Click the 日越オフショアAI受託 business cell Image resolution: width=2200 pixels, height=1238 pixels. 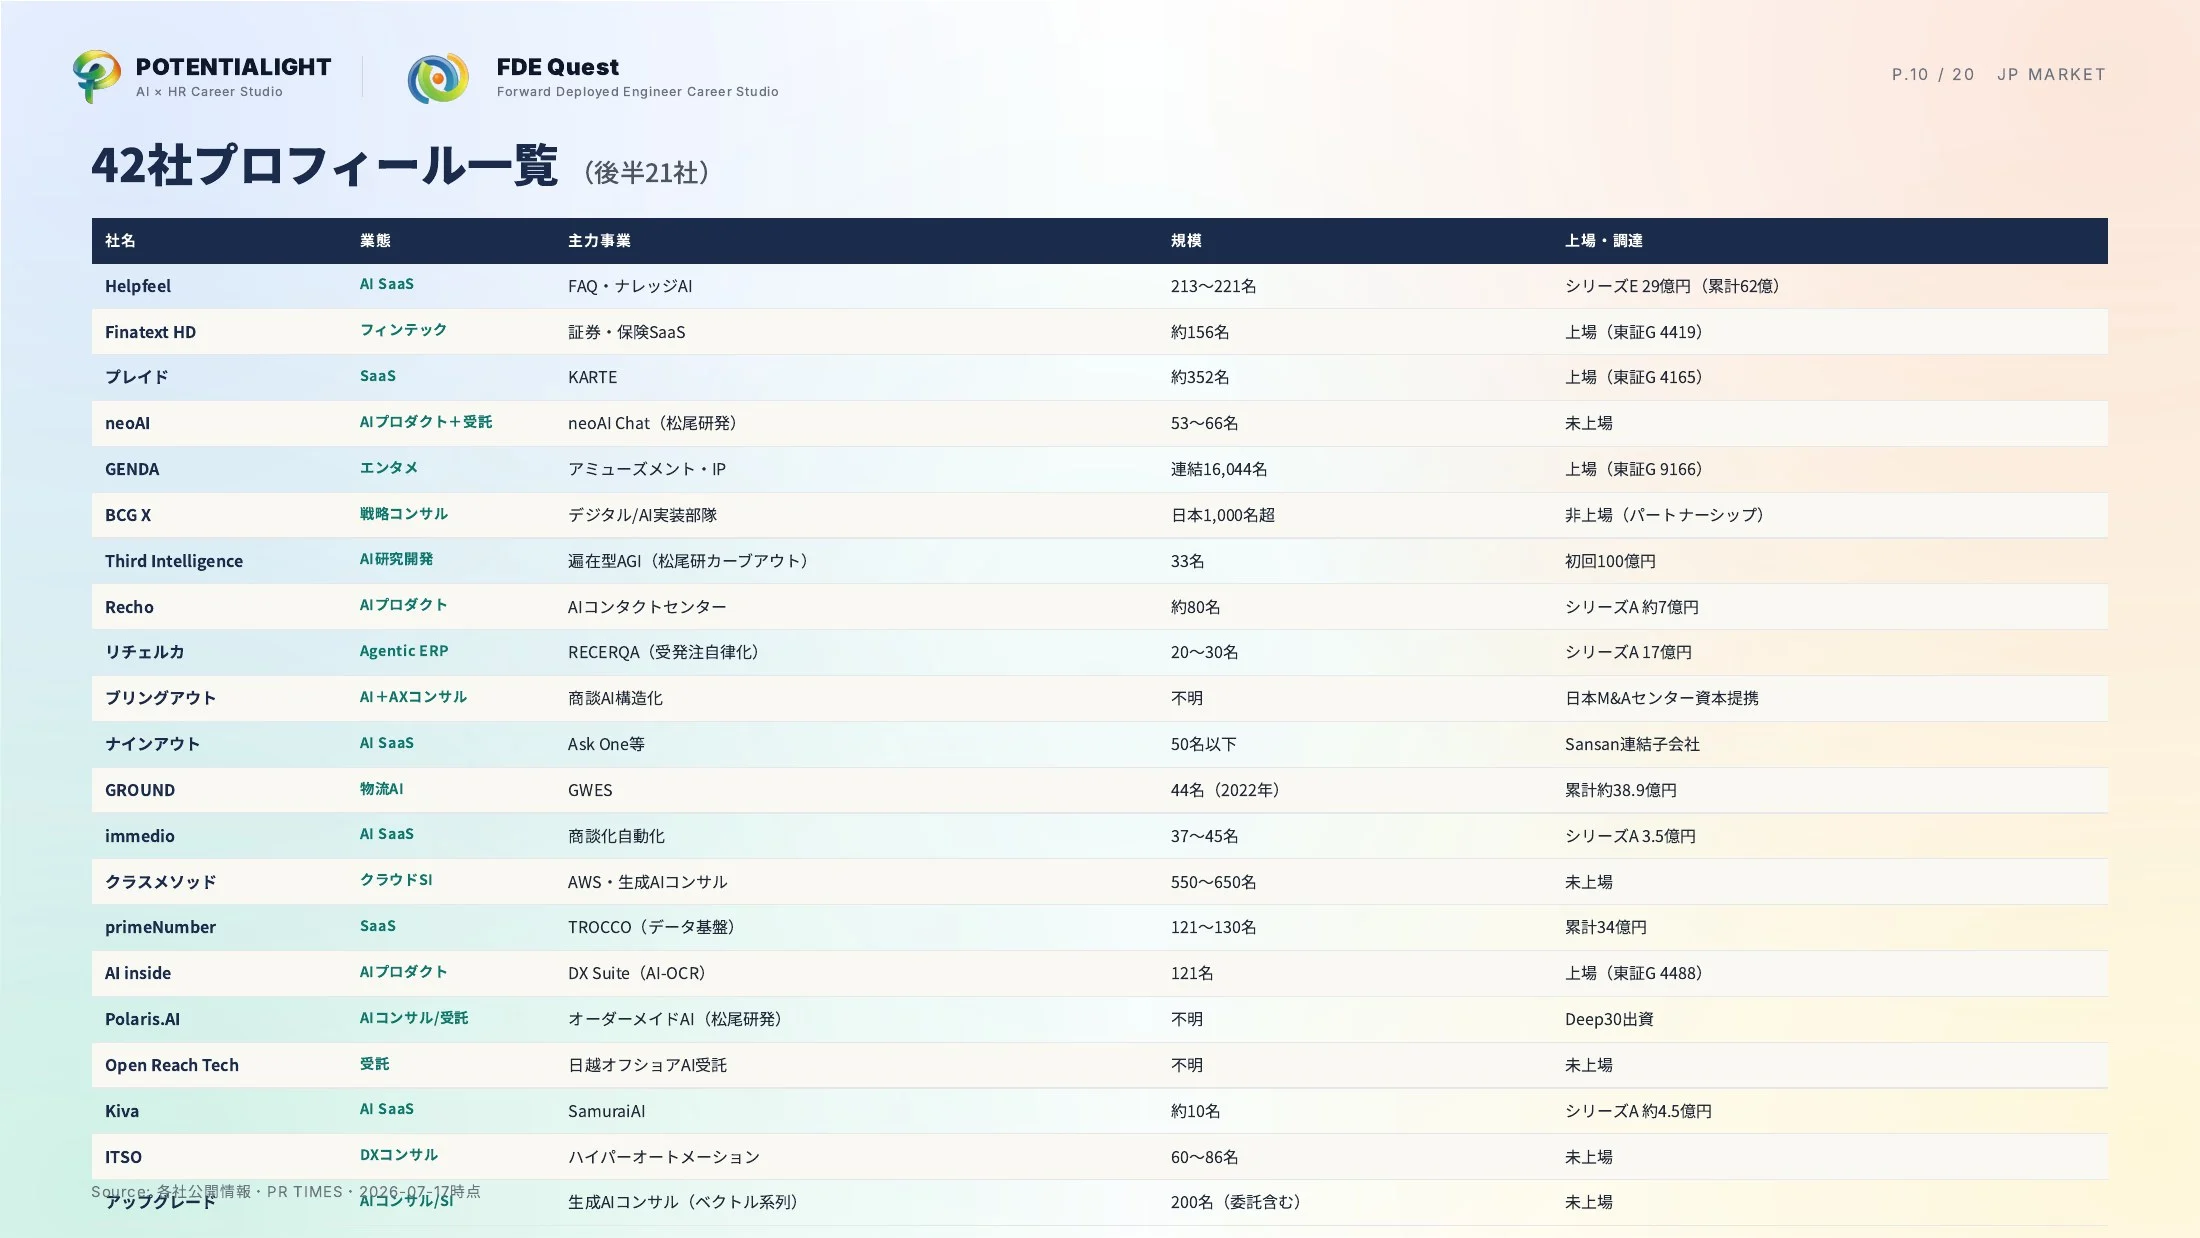click(647, 1065)
